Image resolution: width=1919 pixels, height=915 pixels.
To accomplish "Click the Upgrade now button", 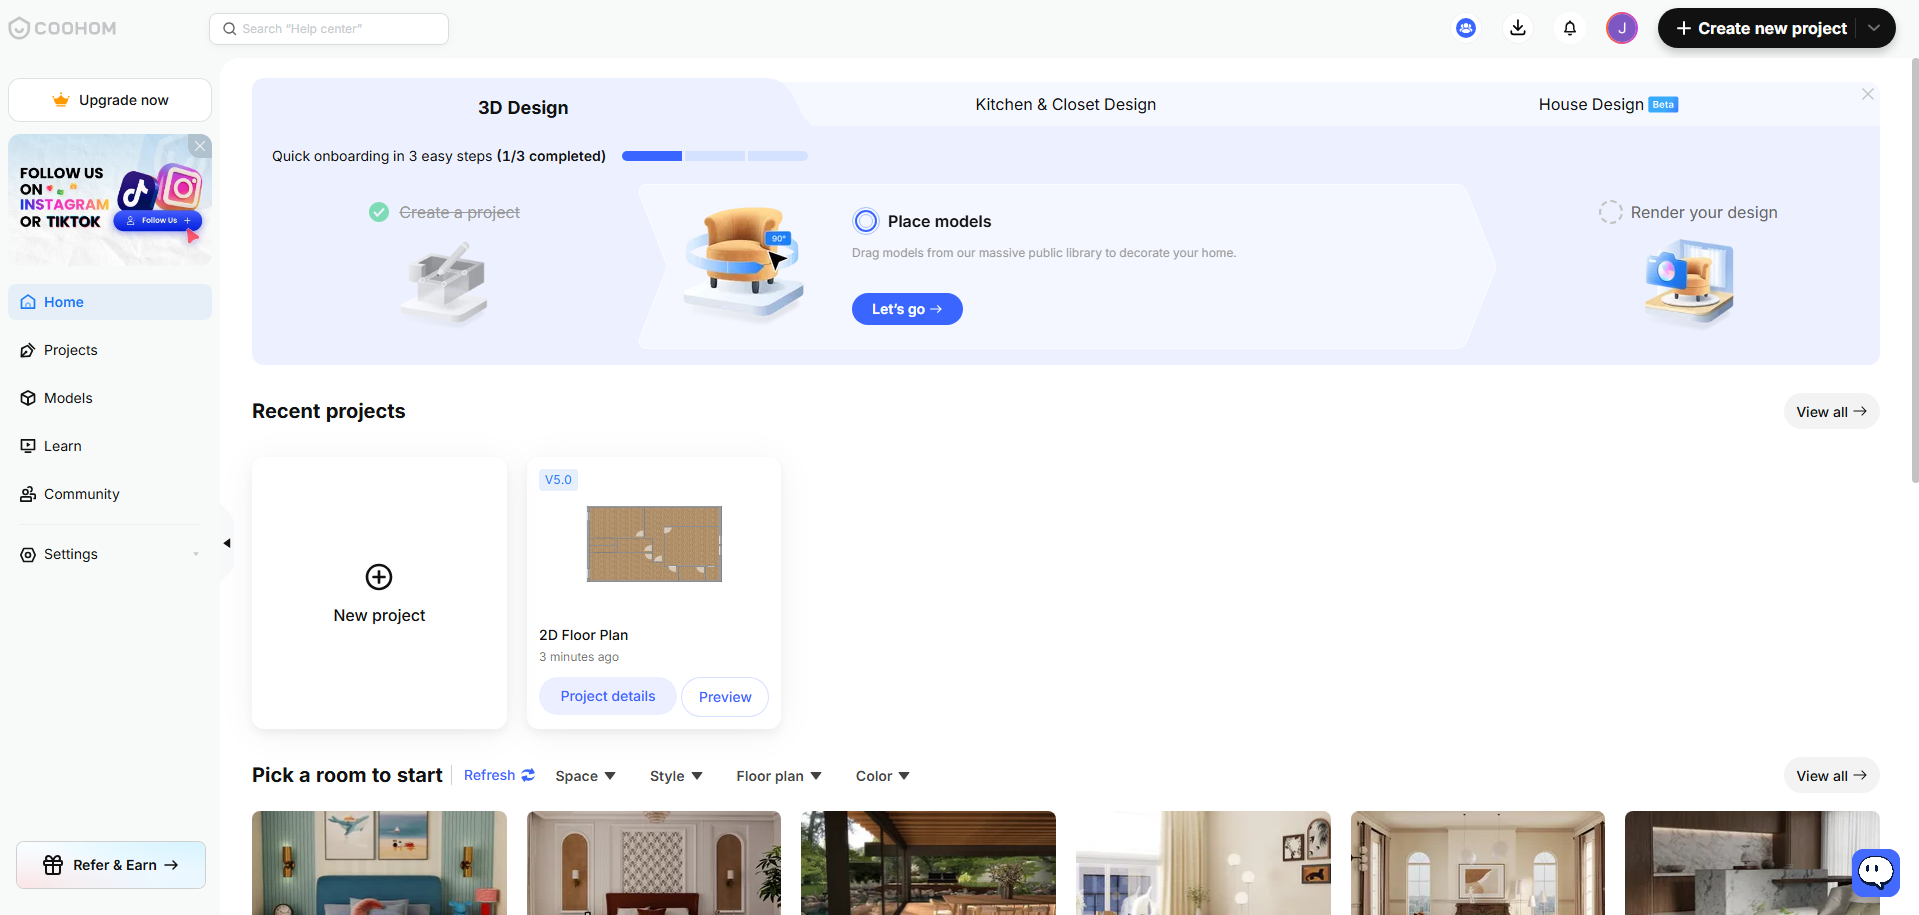I will (110, 100).
